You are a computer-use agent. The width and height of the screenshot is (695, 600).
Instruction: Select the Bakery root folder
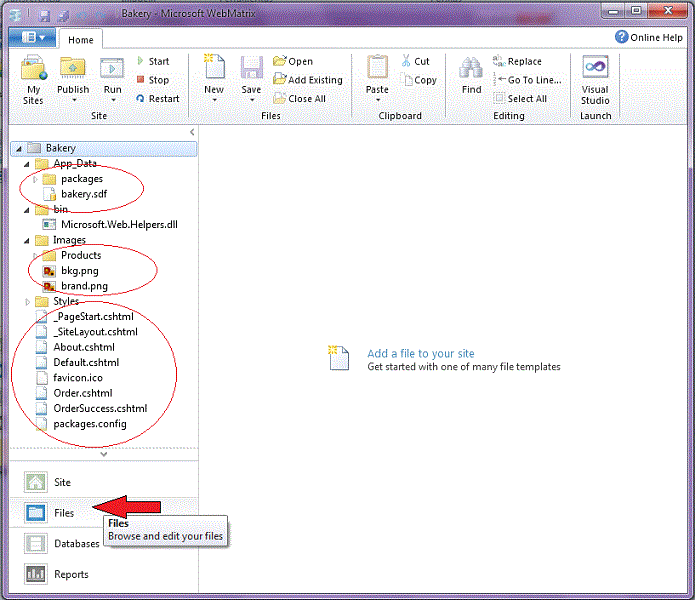[x=104, y=148]
